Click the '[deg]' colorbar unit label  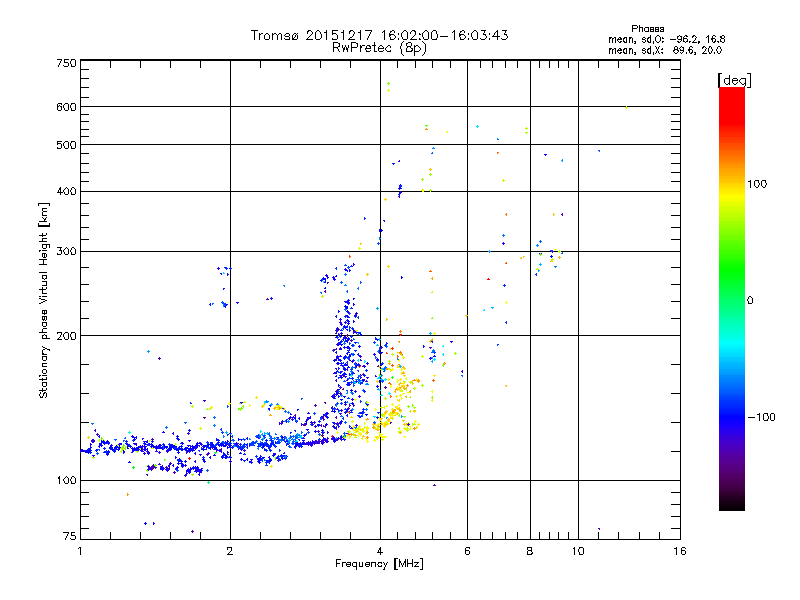click(734, 80)
